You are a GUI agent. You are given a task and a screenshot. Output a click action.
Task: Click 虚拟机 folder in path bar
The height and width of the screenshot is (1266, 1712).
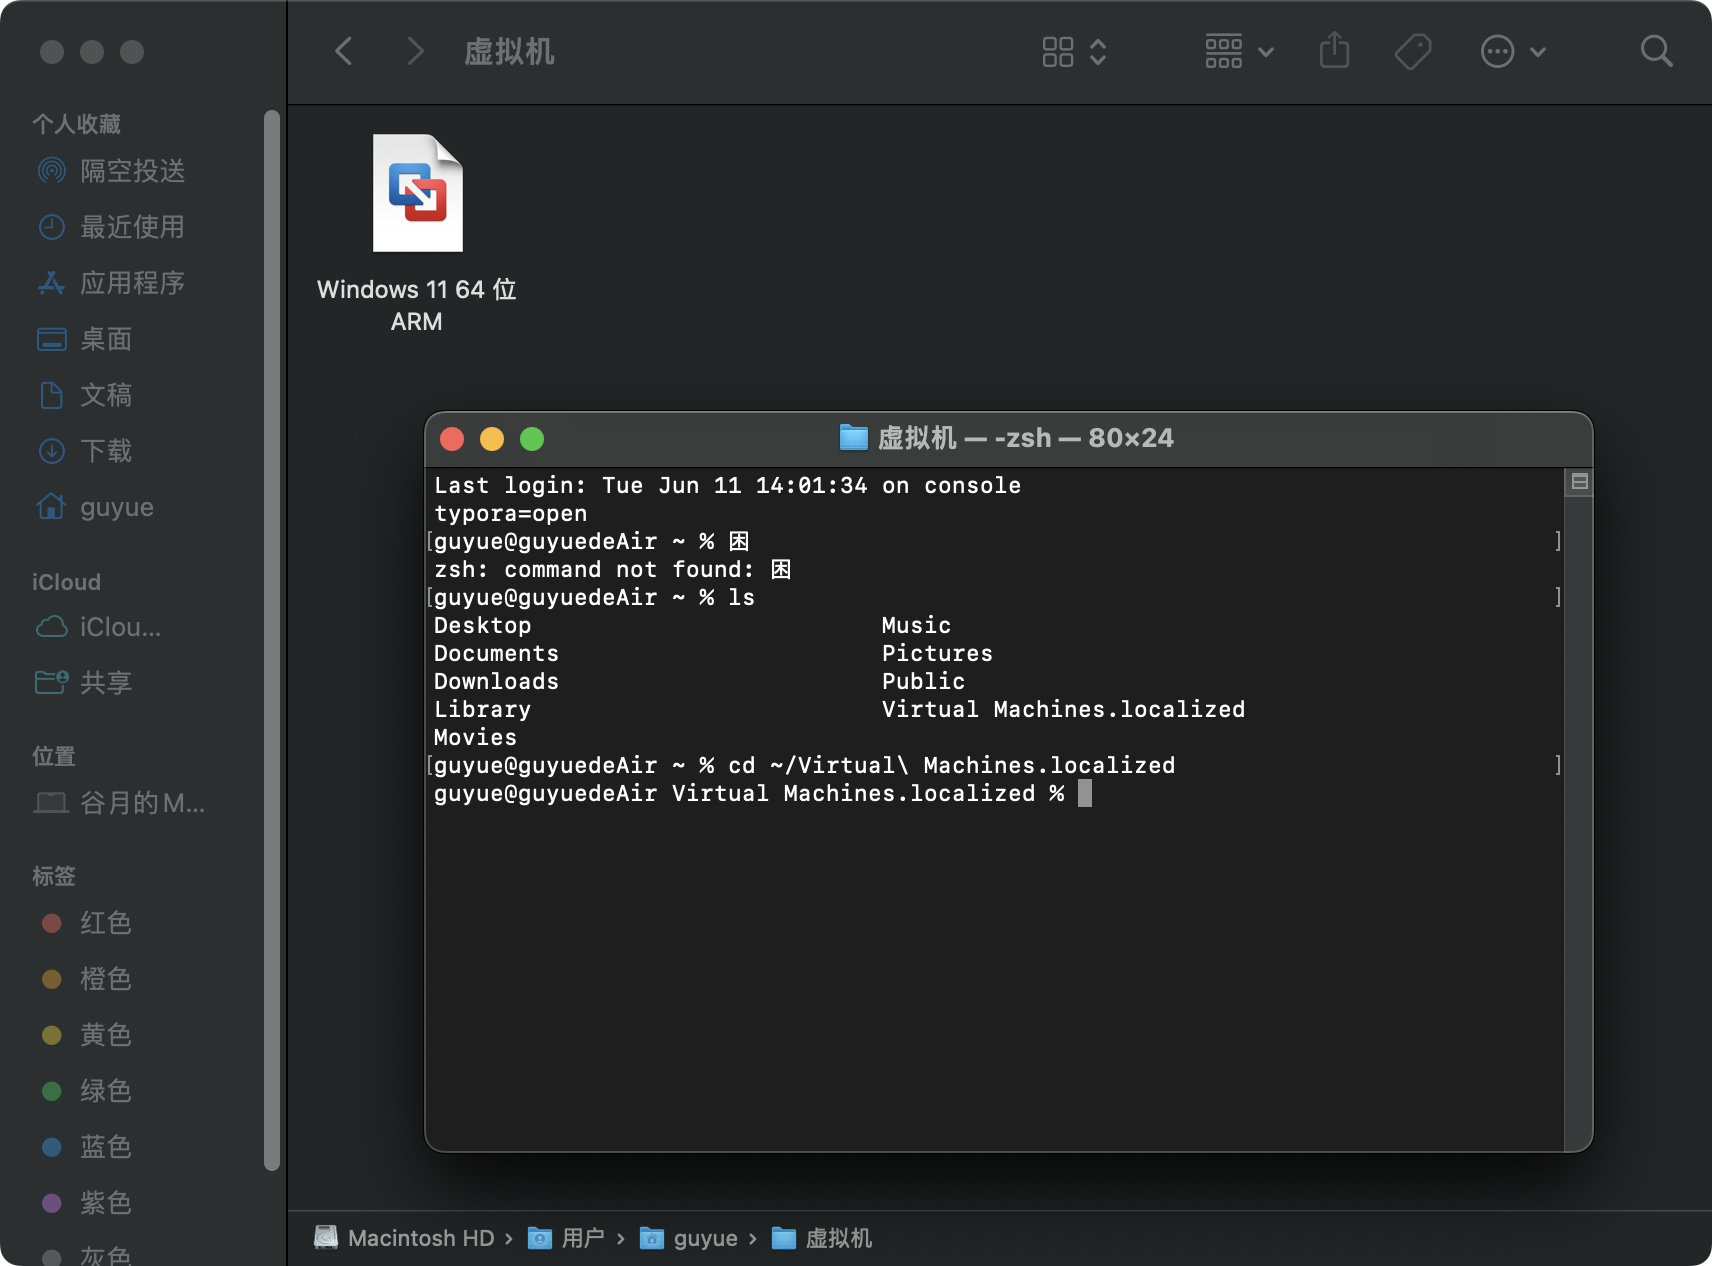[x=822, y=1238]
